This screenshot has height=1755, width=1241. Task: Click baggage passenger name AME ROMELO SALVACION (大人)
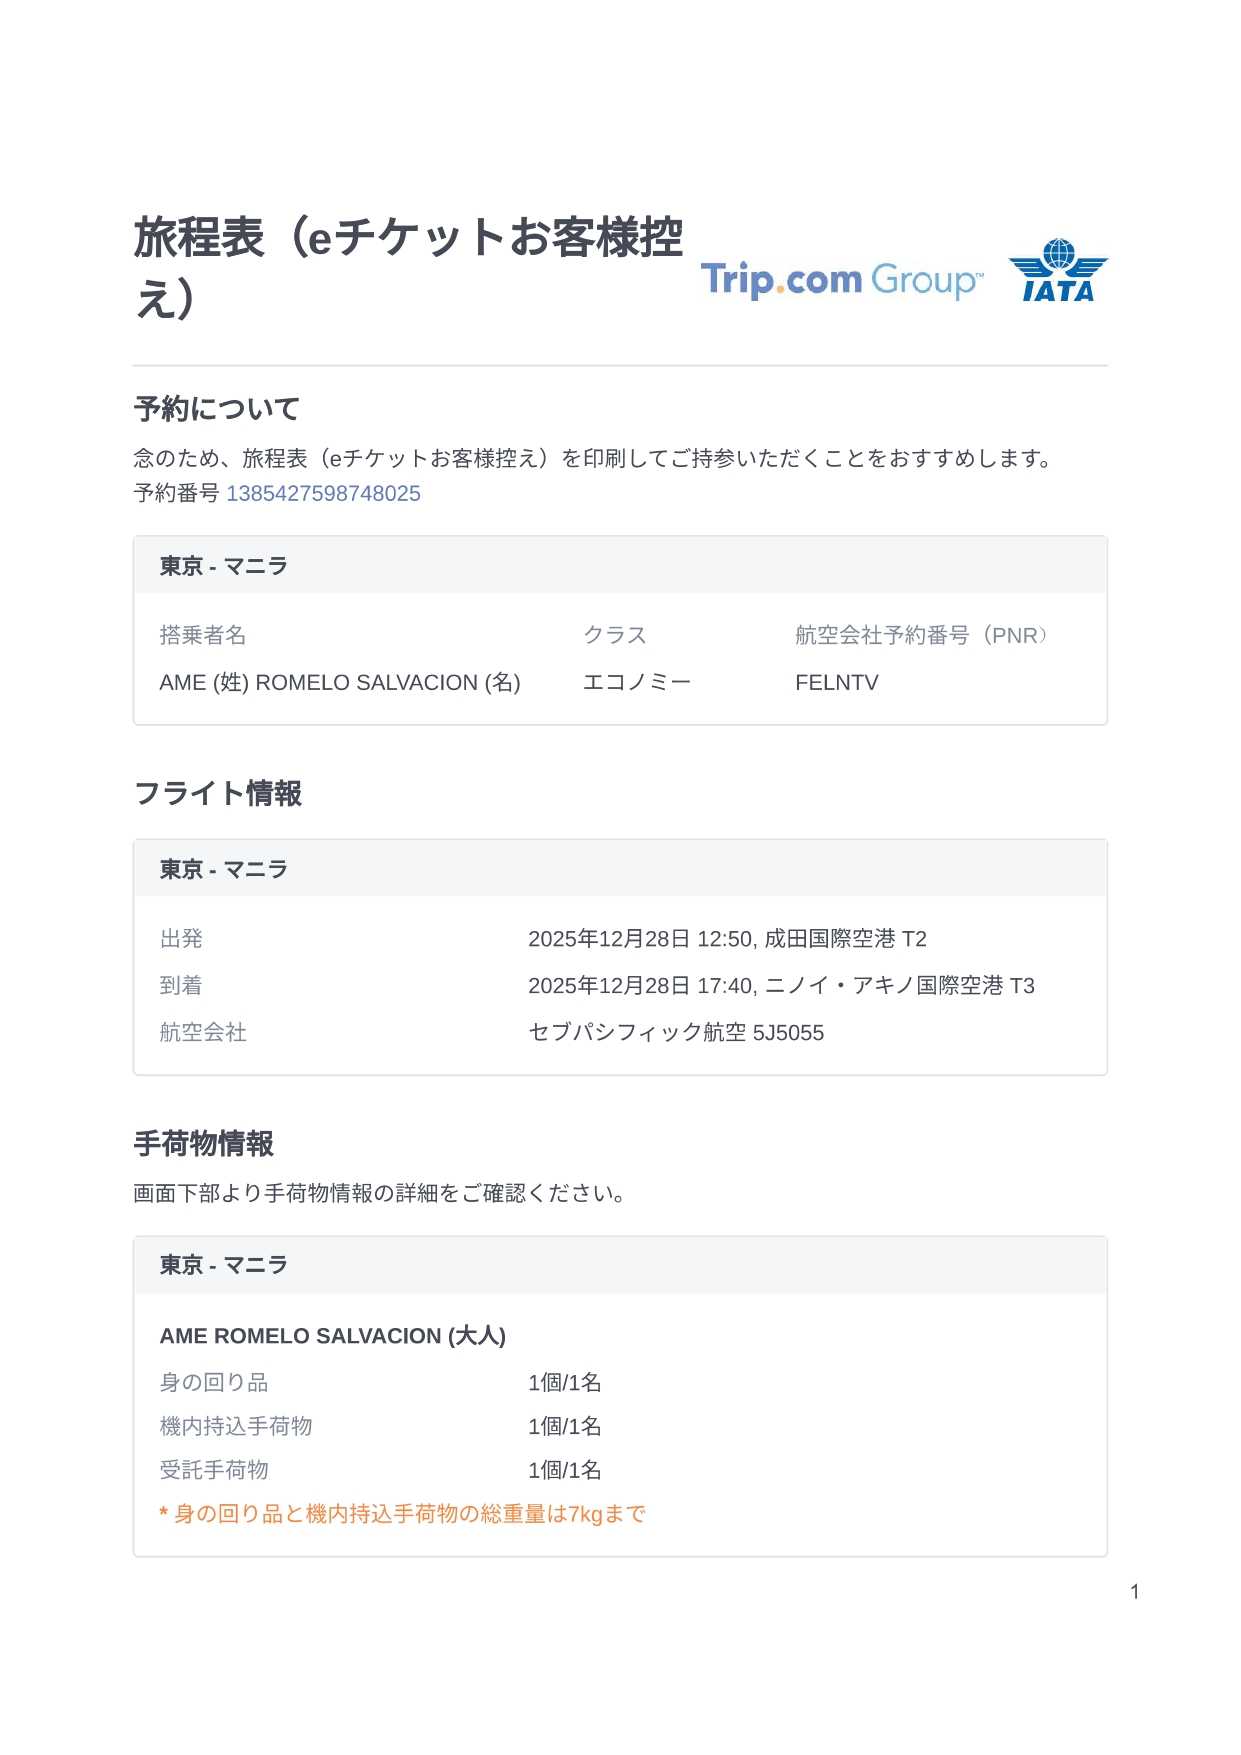[x=333, y=1336]
